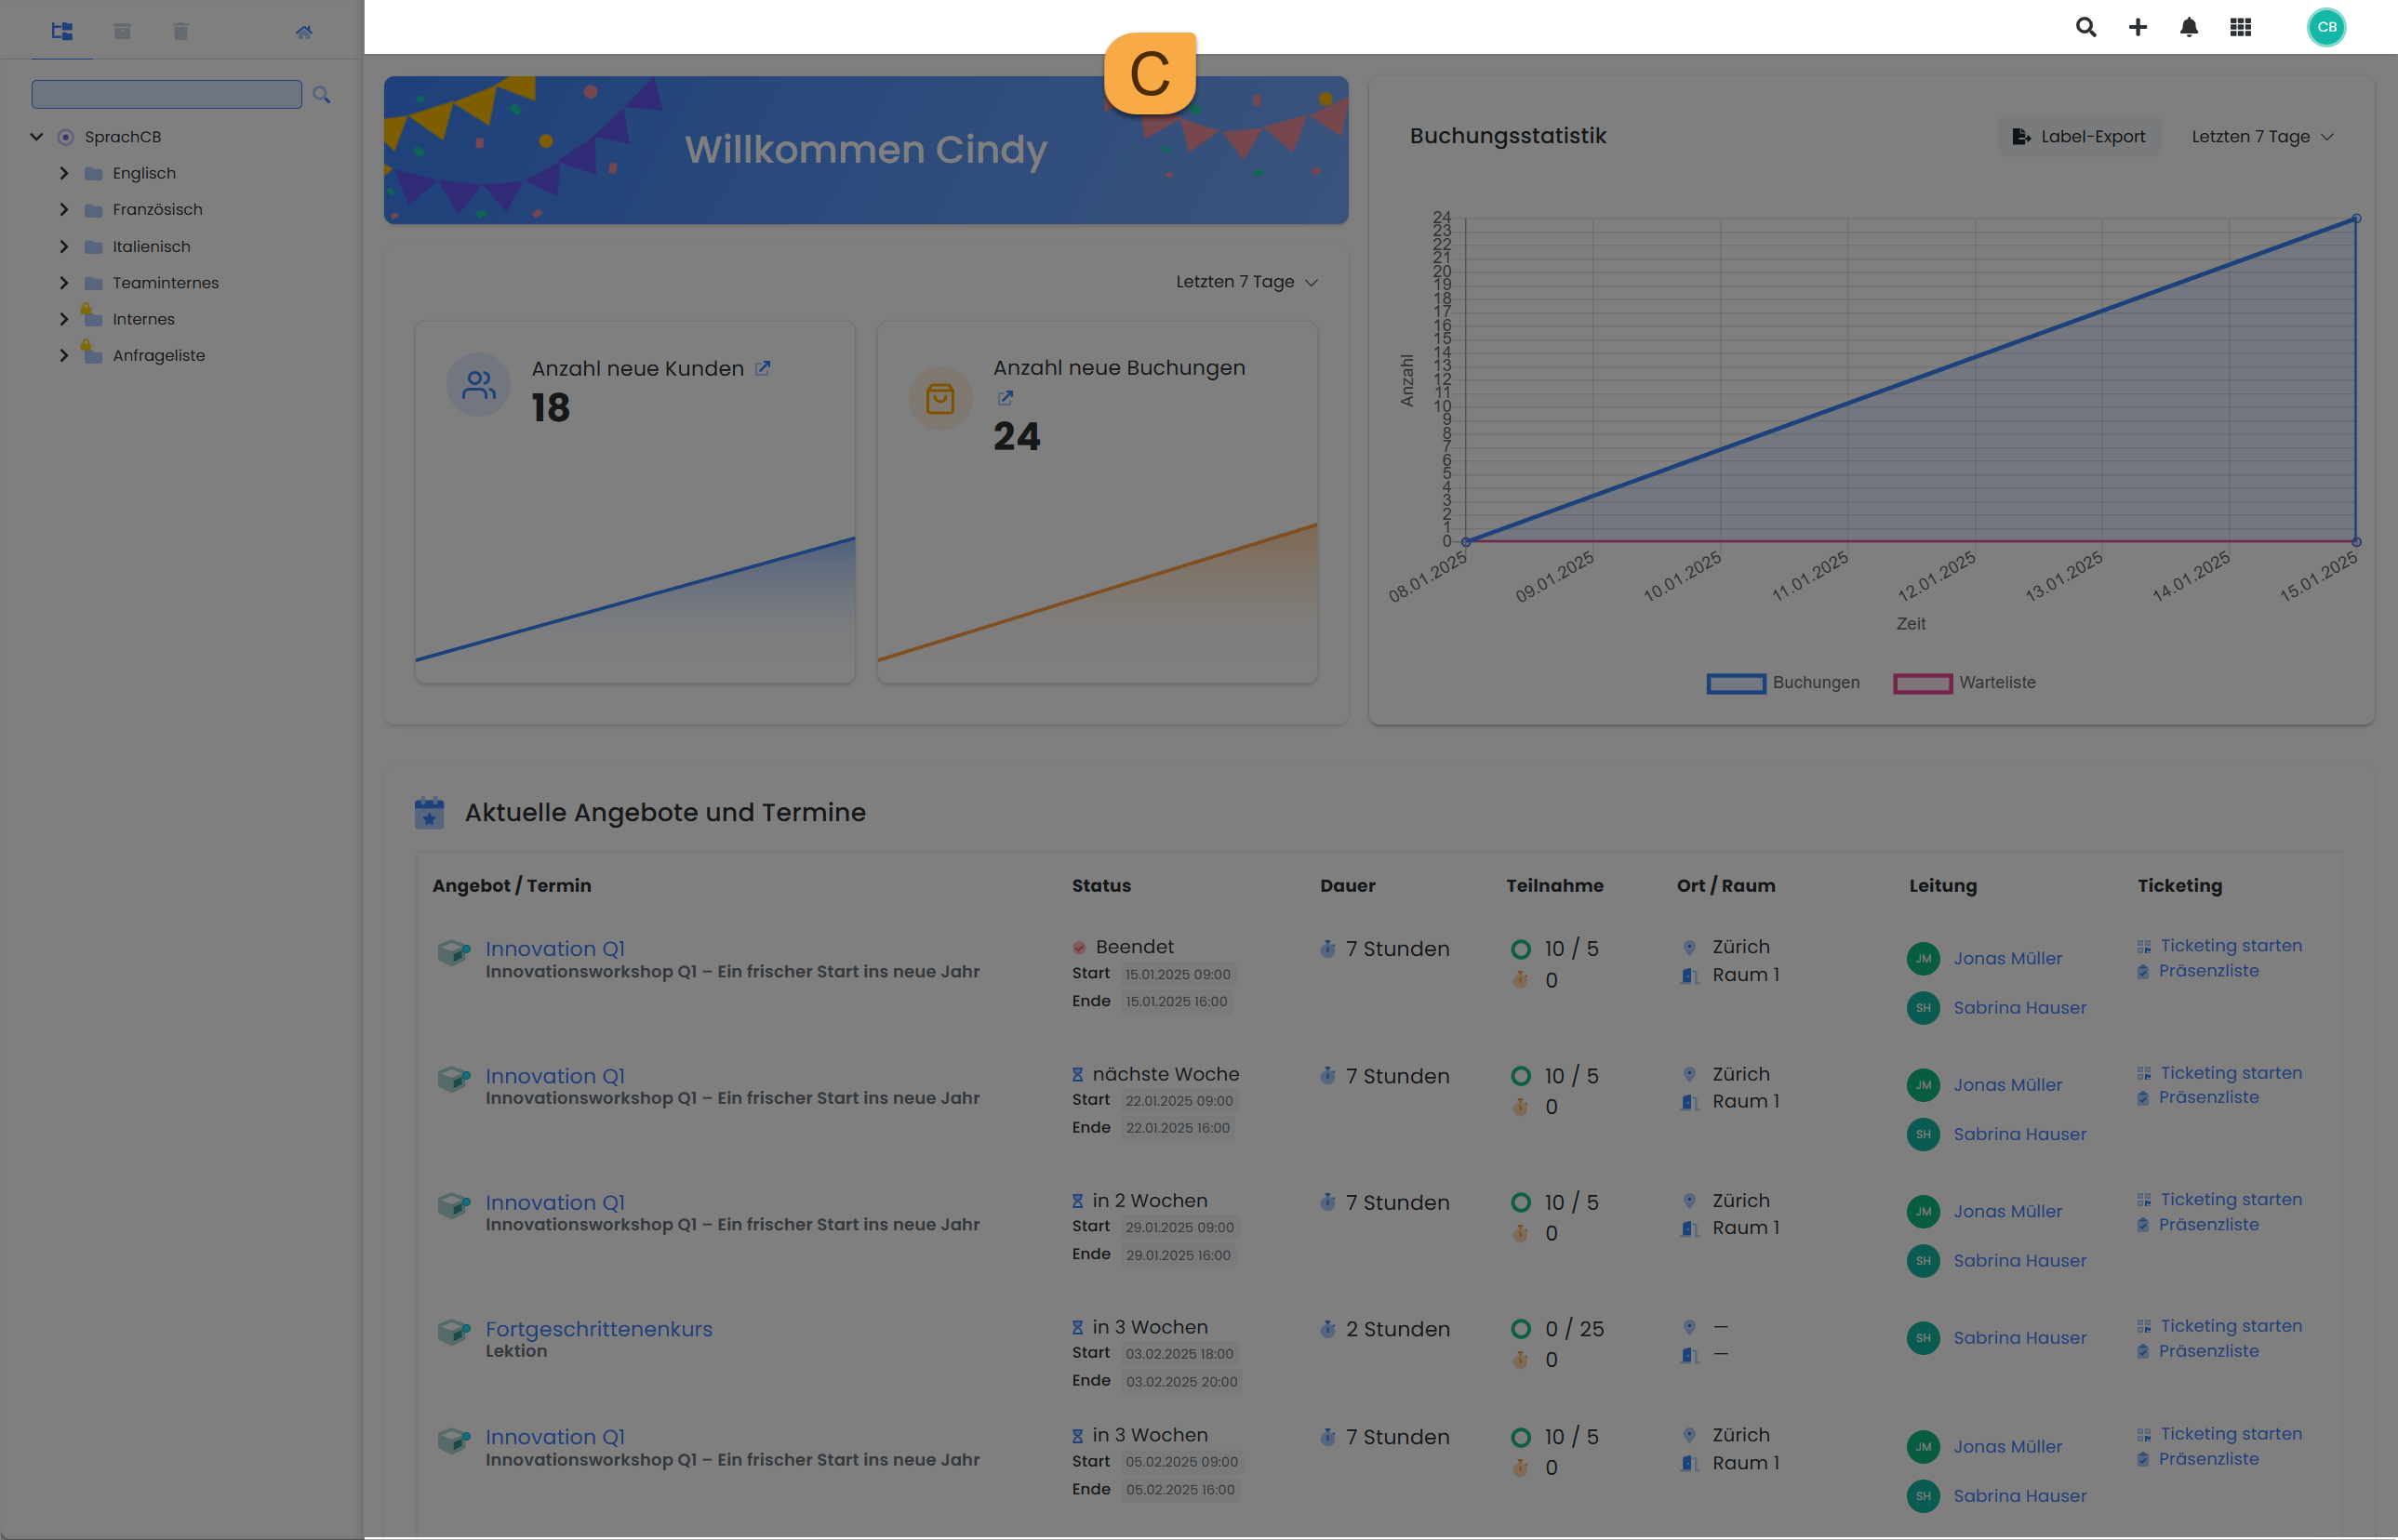Switch to the folder tree tab in sidebar
Screen dimensions: 2398x1540
[61, 31]
